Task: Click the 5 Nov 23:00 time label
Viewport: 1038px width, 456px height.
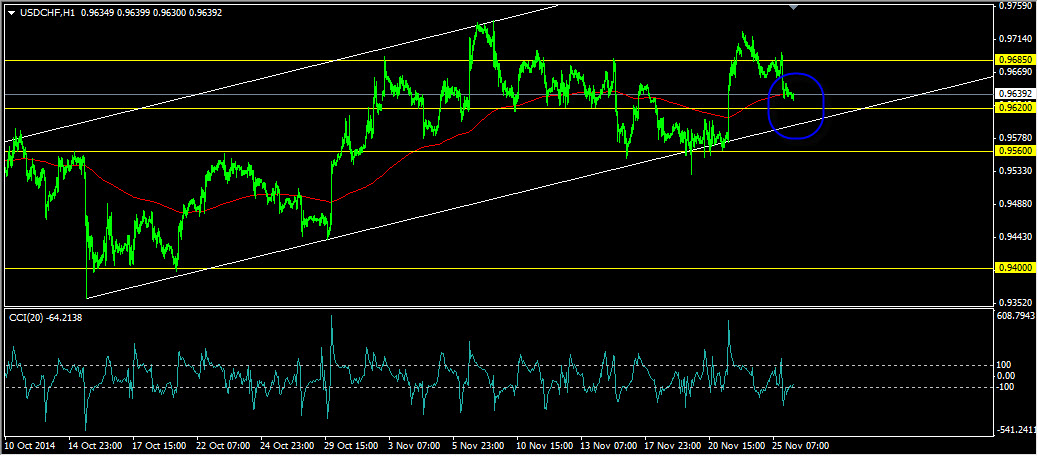Action: coord(477,446)
